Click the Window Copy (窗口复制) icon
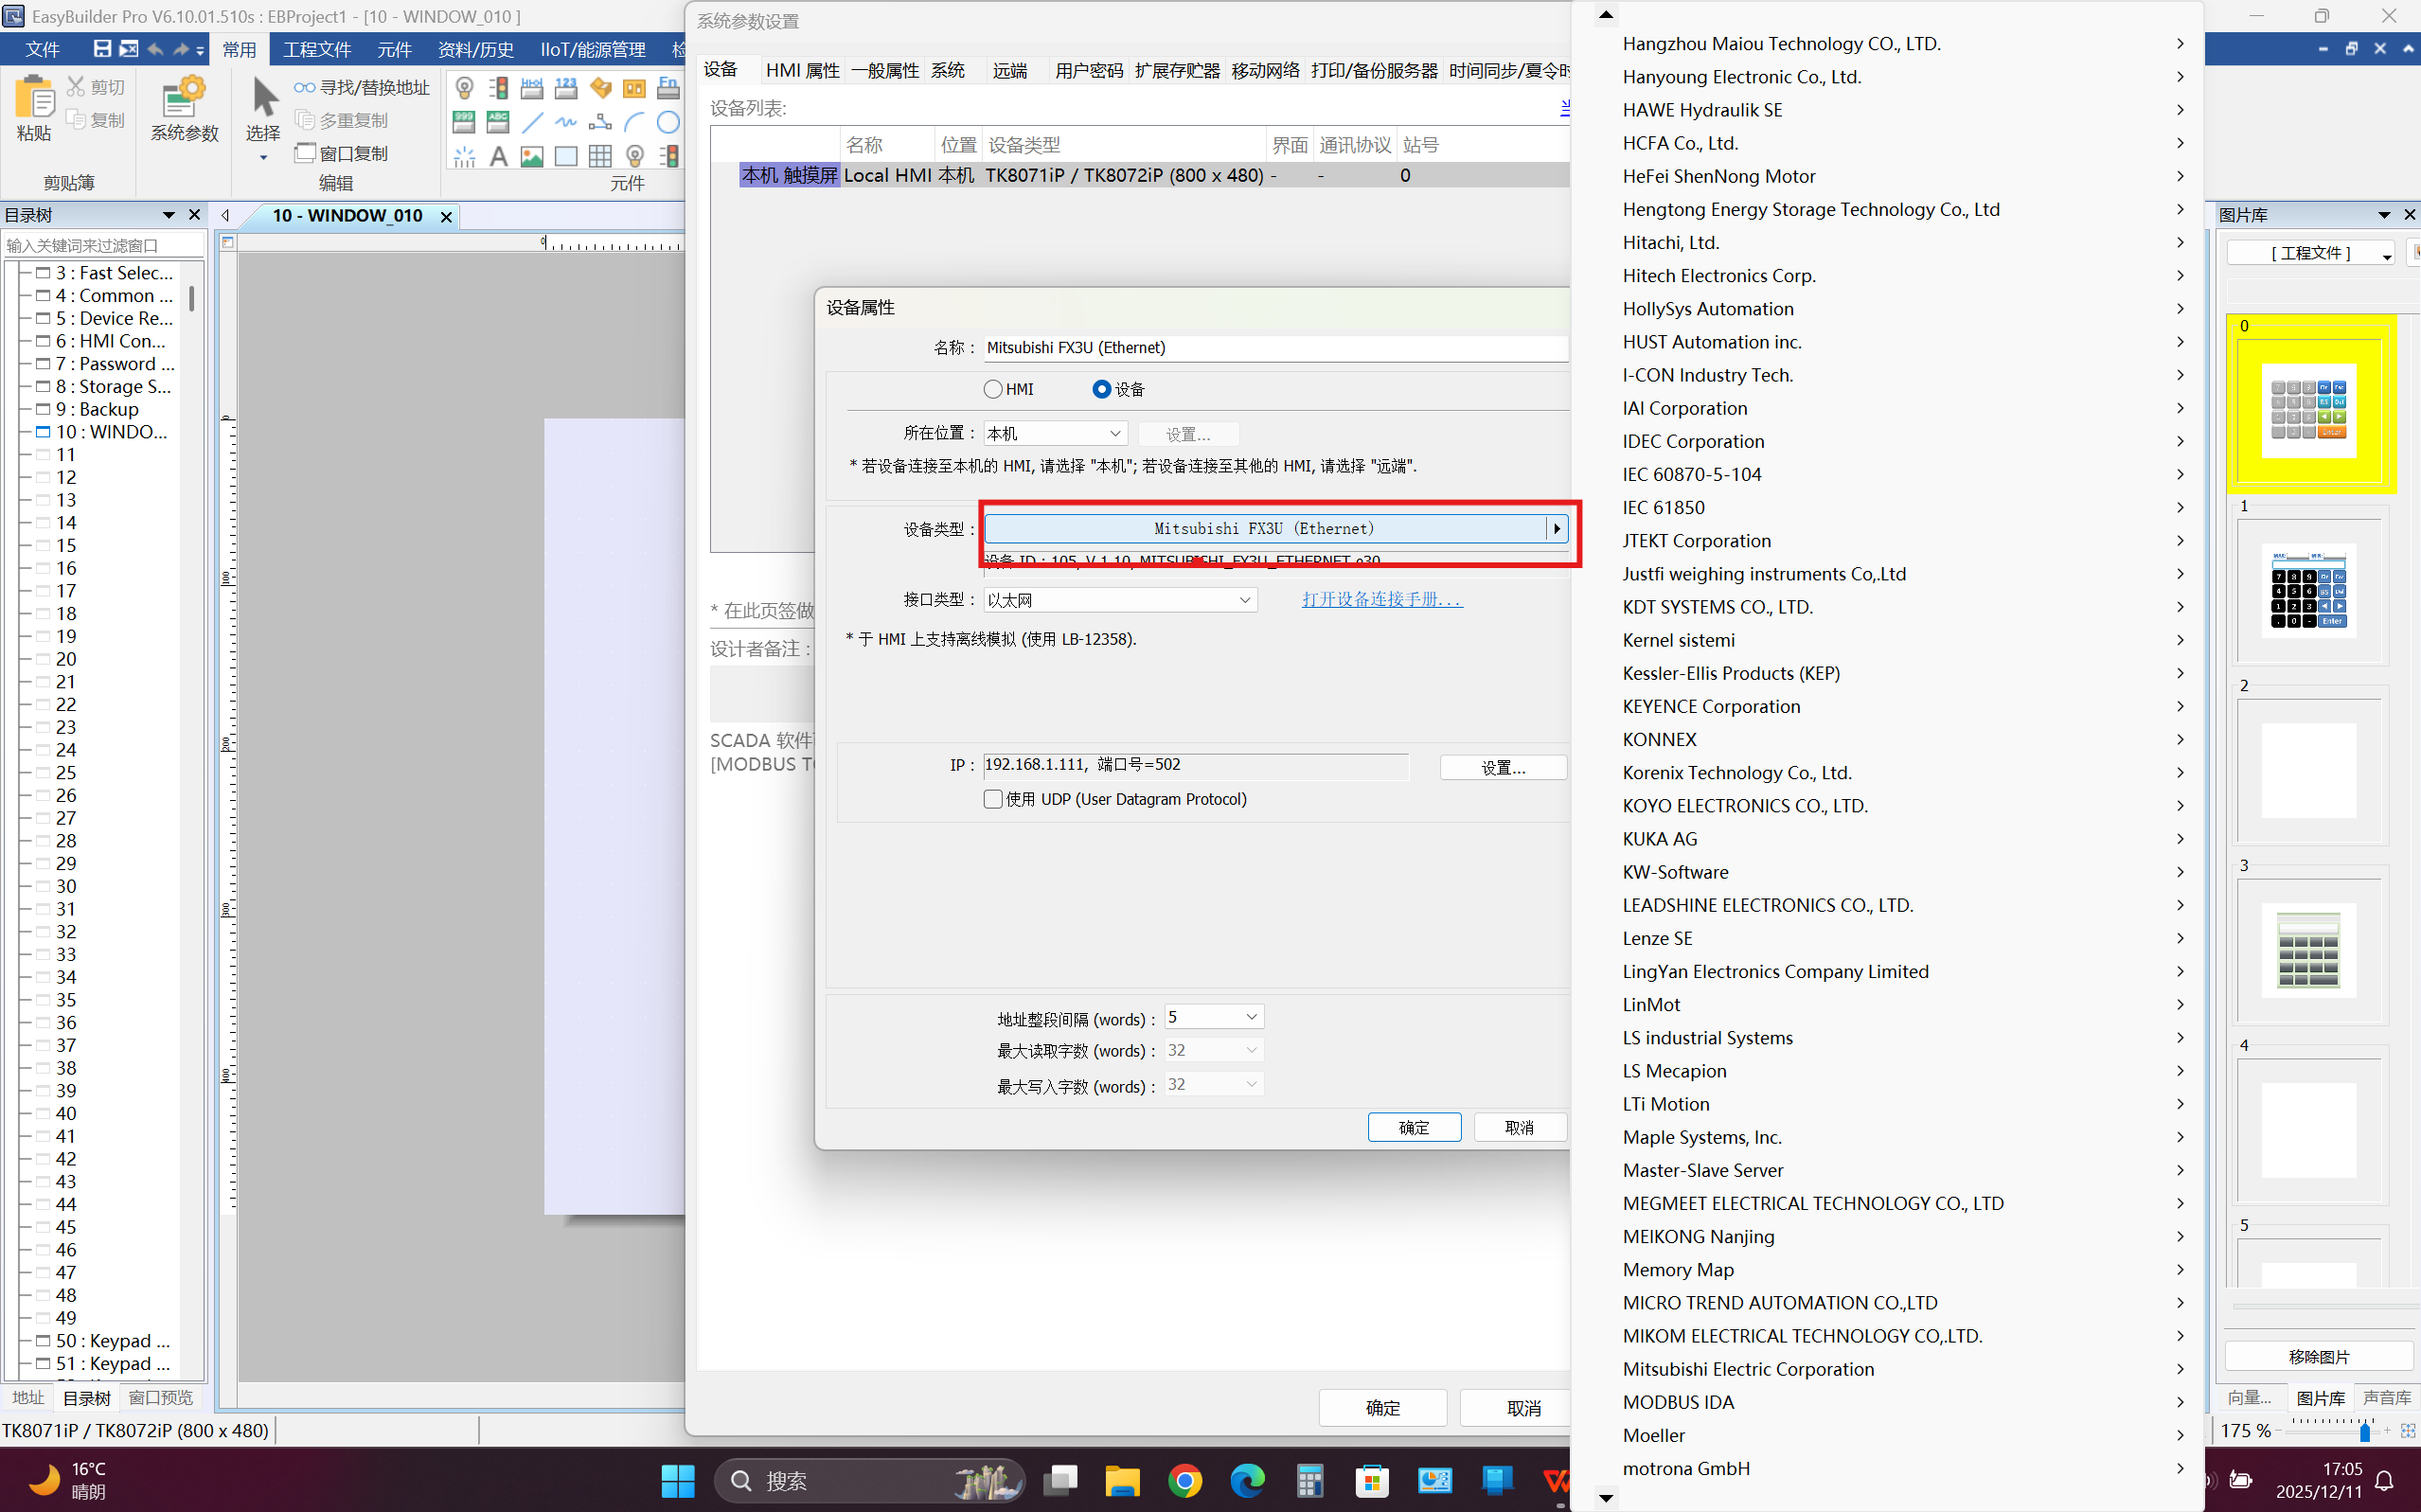 (305, 153)
